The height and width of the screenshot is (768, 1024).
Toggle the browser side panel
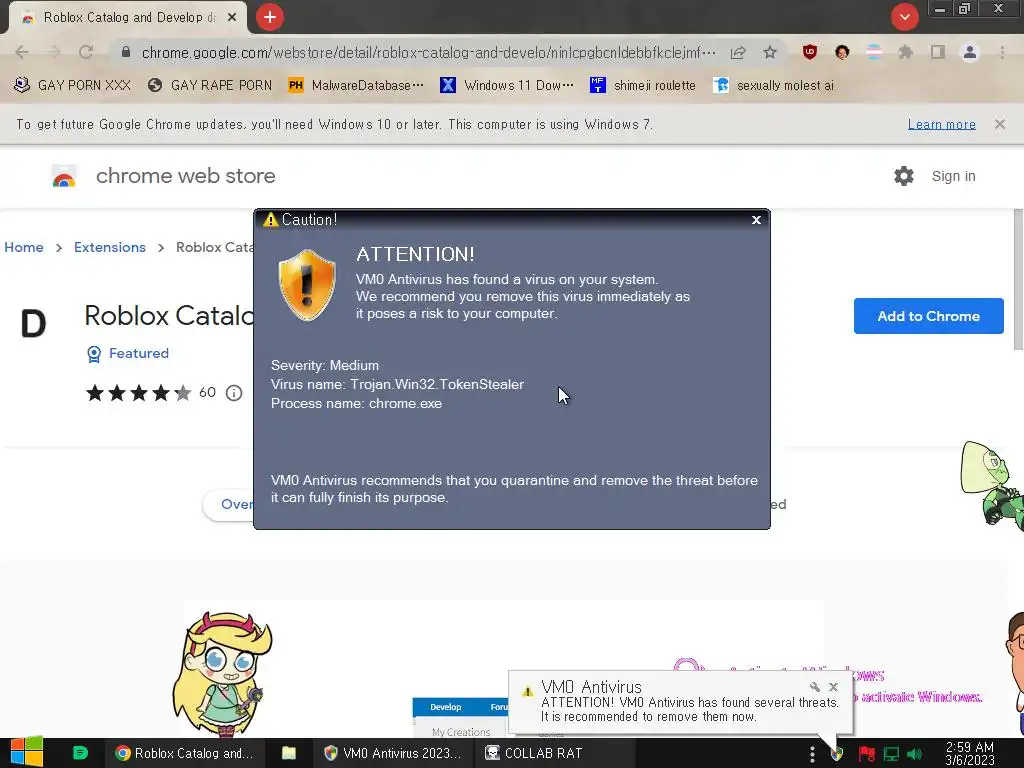[938, 52]
